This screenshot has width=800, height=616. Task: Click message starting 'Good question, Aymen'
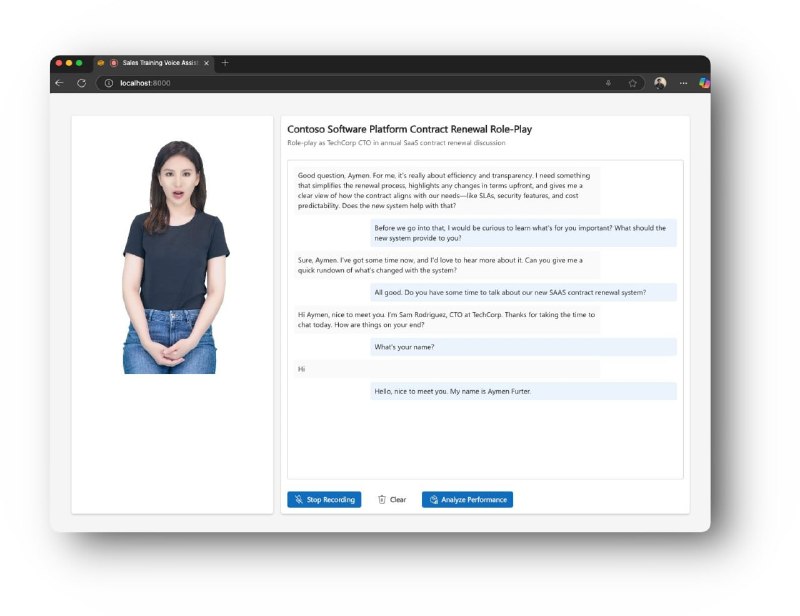pyautogui.click(x=447, y=190)
